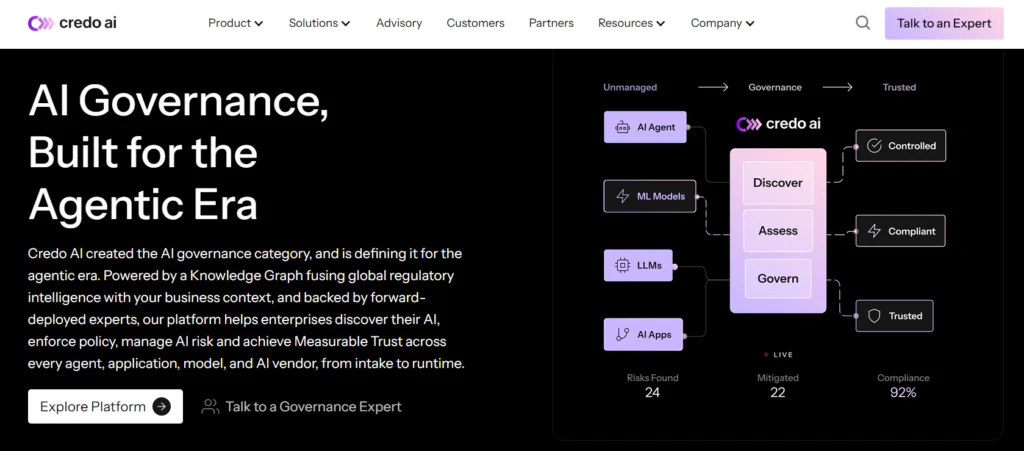1024x451 pixels.
Task: Click the red LIVE indicator dot
Action: pos(766,355)
